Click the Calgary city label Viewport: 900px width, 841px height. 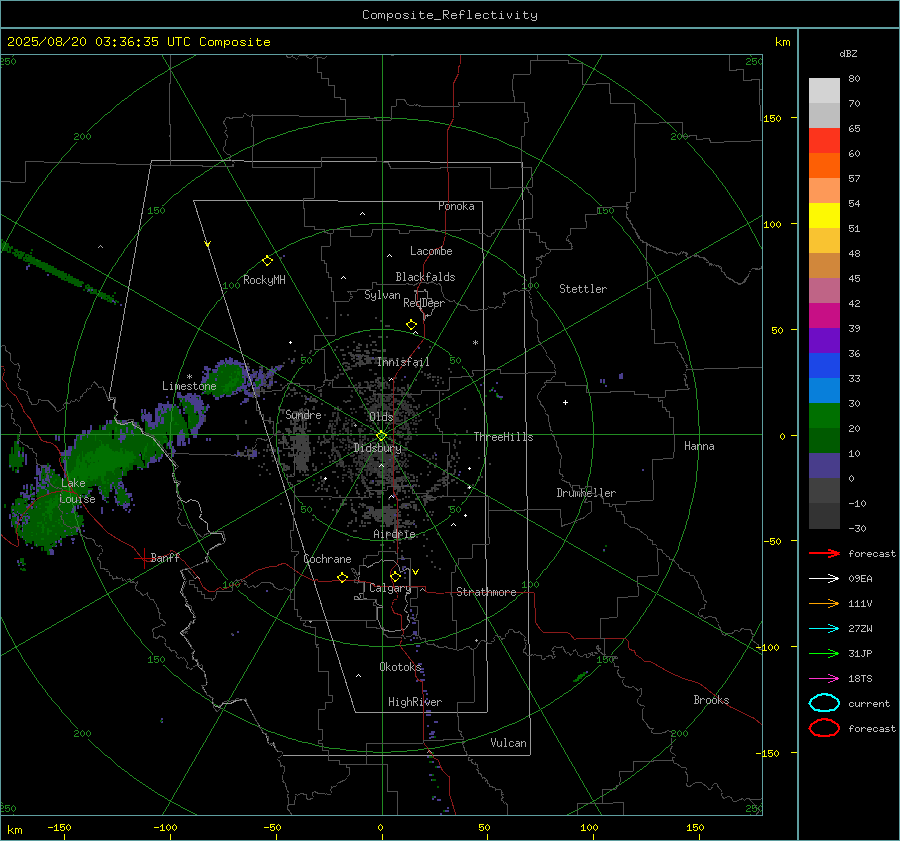point(390,588)
